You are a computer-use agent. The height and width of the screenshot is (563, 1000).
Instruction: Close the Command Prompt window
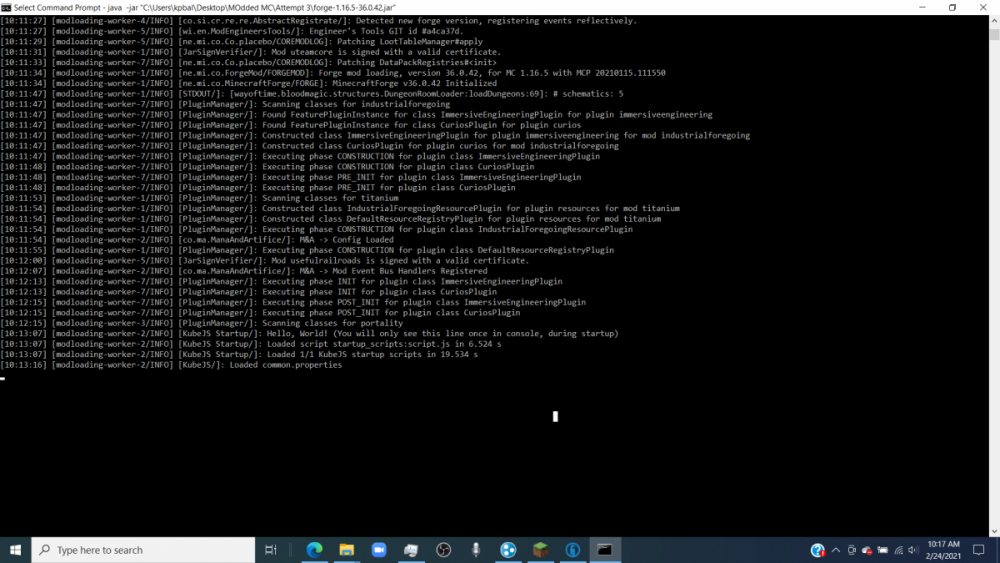click(983, 7)
